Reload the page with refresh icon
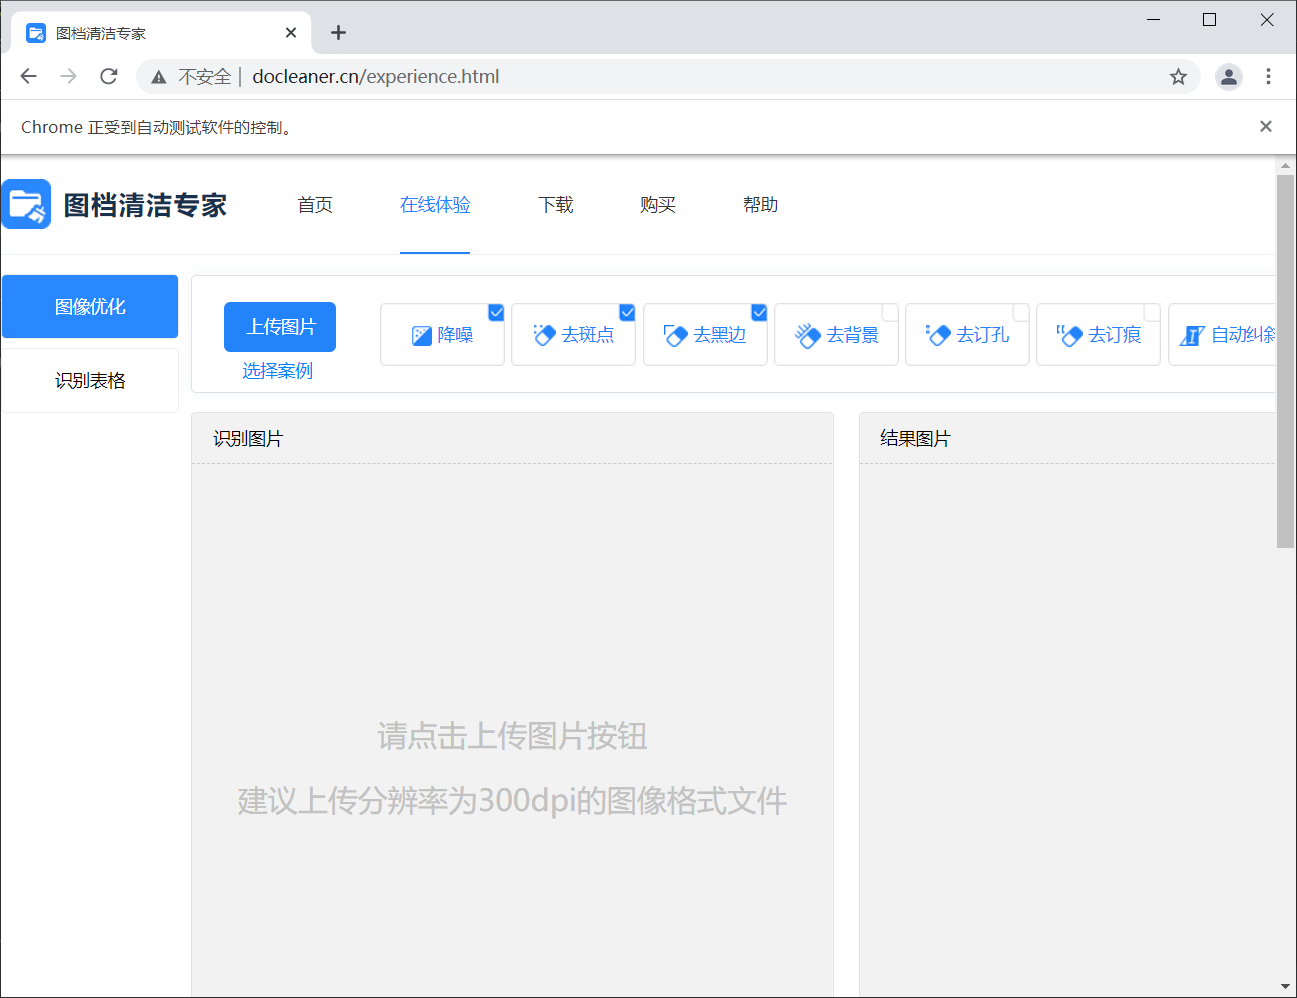The image size is (1297, 998). tap(109, 76)
